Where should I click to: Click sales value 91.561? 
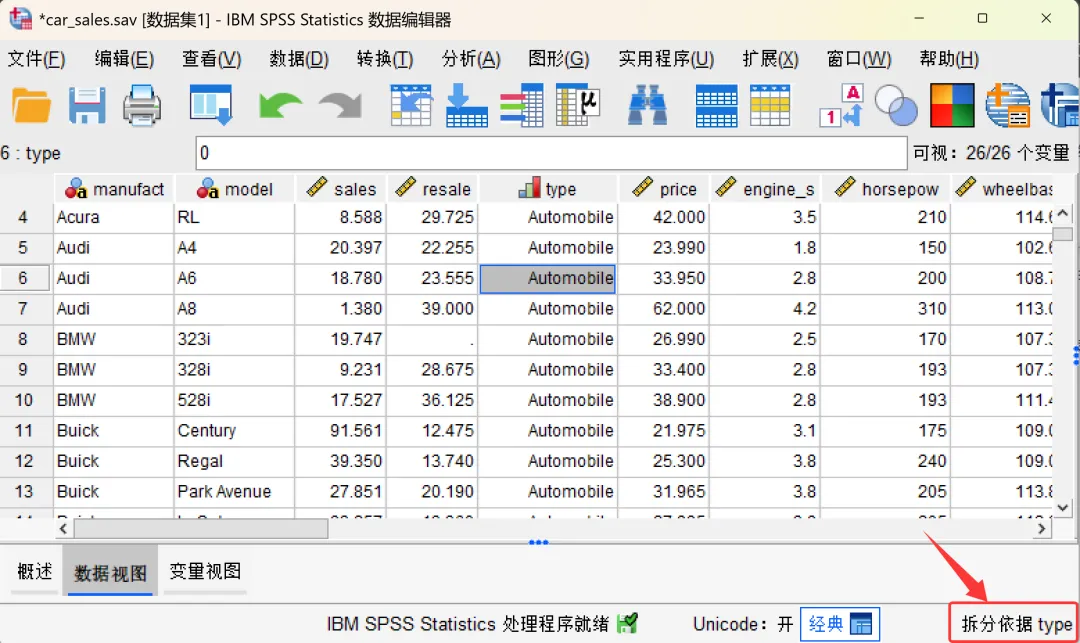341,431
